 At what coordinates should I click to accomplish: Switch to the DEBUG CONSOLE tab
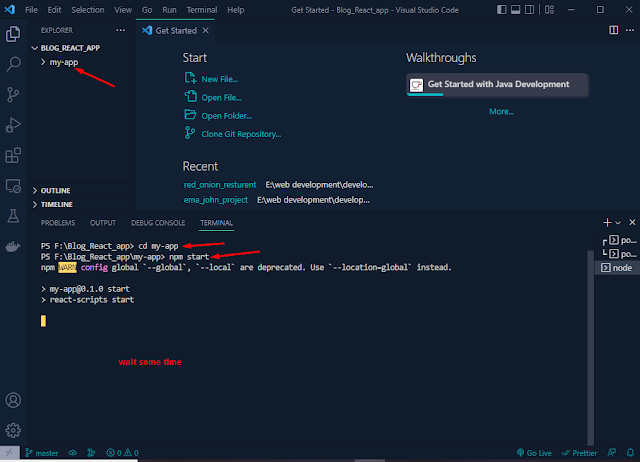tap(158, 223)
